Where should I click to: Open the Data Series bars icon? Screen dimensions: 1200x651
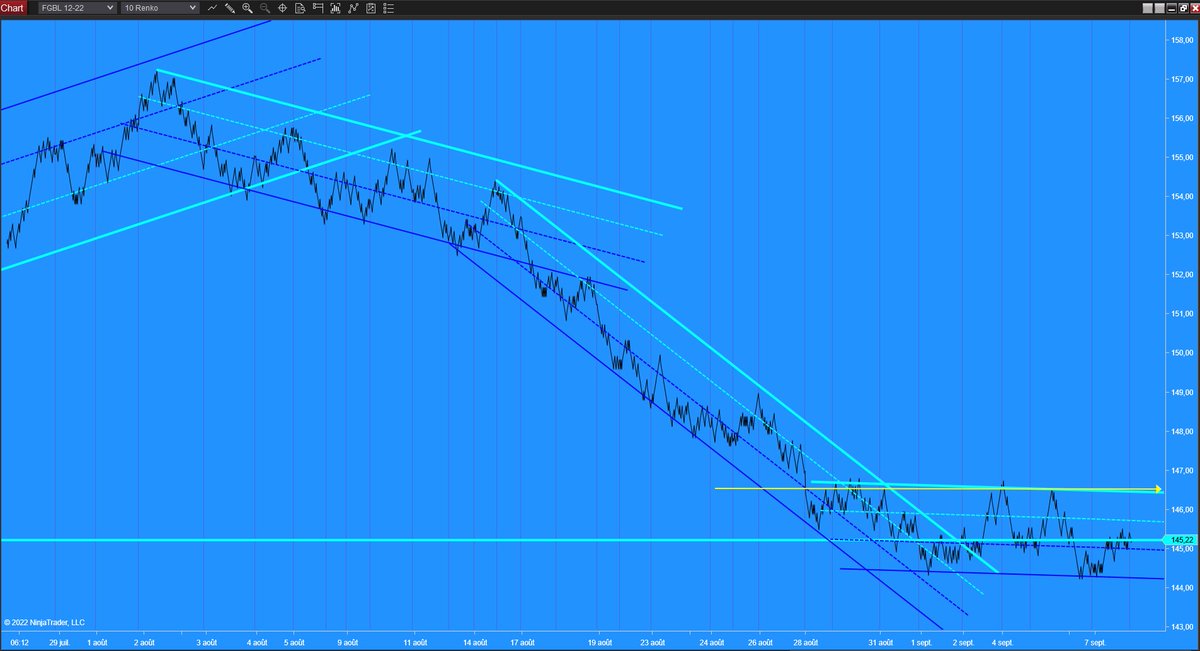point(335,8)
